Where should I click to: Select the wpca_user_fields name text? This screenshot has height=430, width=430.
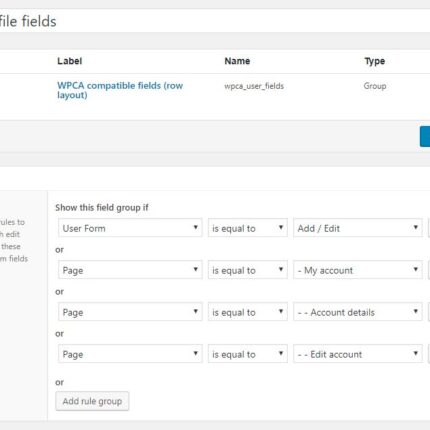click(254, 86)
